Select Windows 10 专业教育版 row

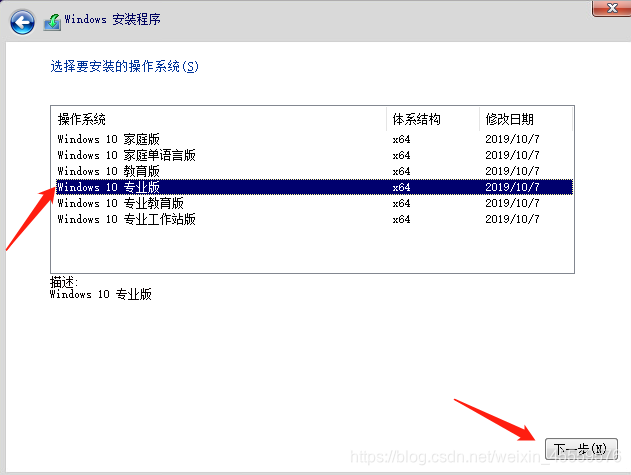point(314,203)
